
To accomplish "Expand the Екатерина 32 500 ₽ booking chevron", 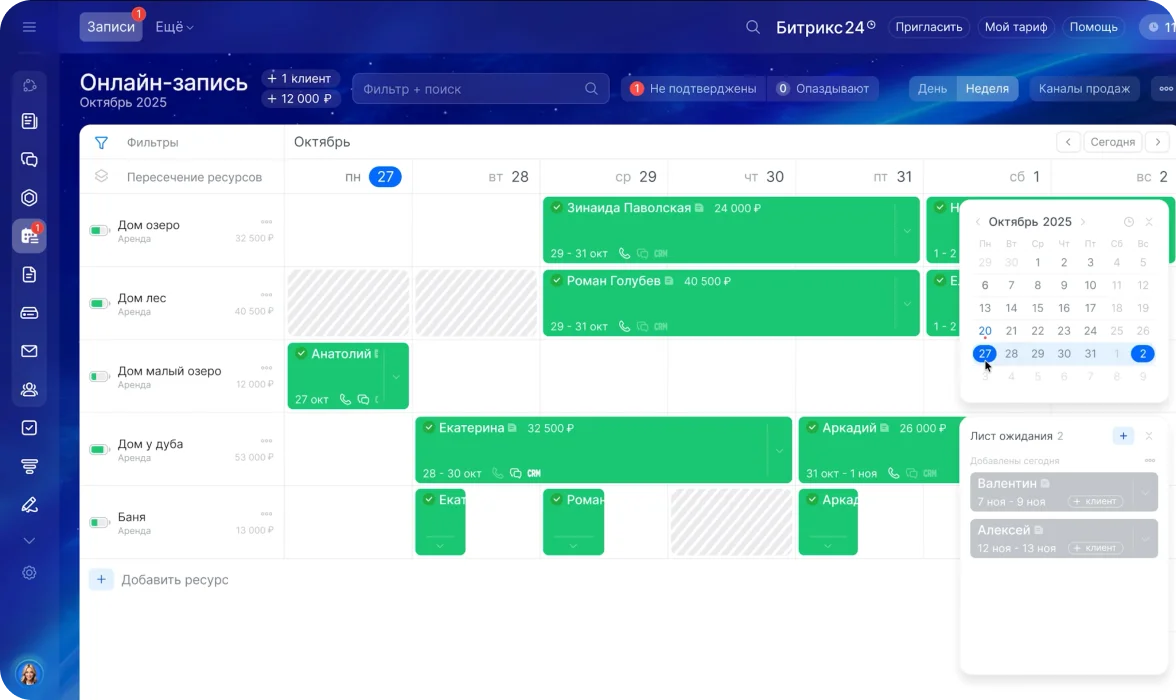I will point(779,450).
